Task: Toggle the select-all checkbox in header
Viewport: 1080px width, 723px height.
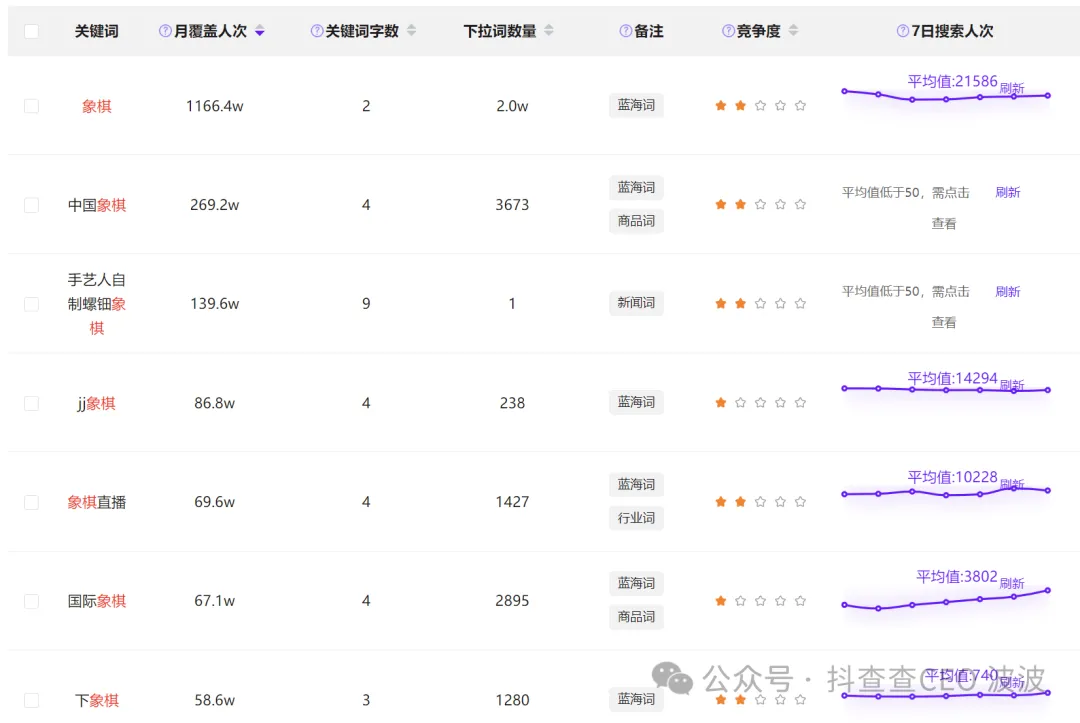Action: [x=31, y=31]
